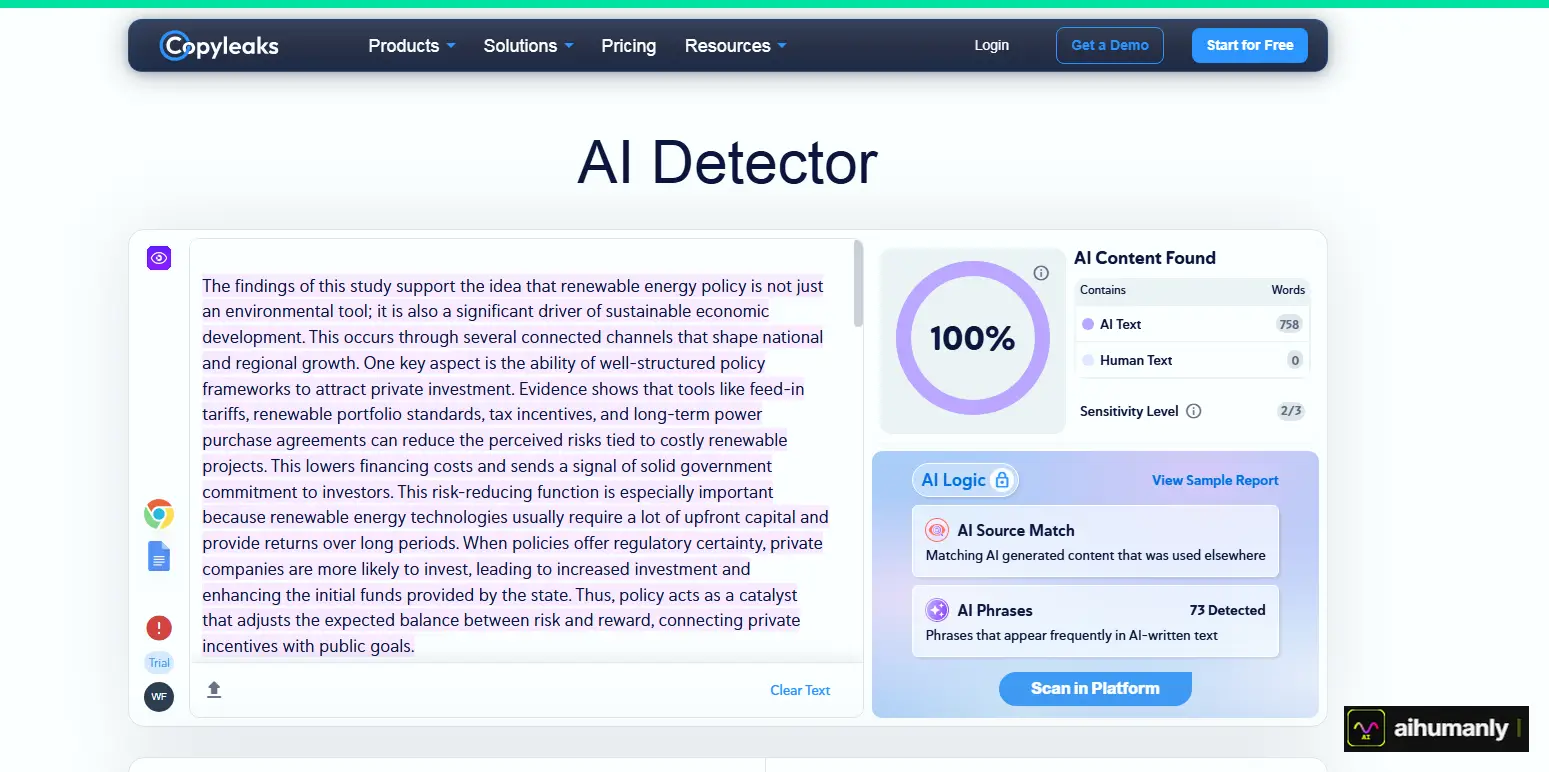Click the Human Text legend dot
Screen dimensions: 1549x772
[1088, 360]
